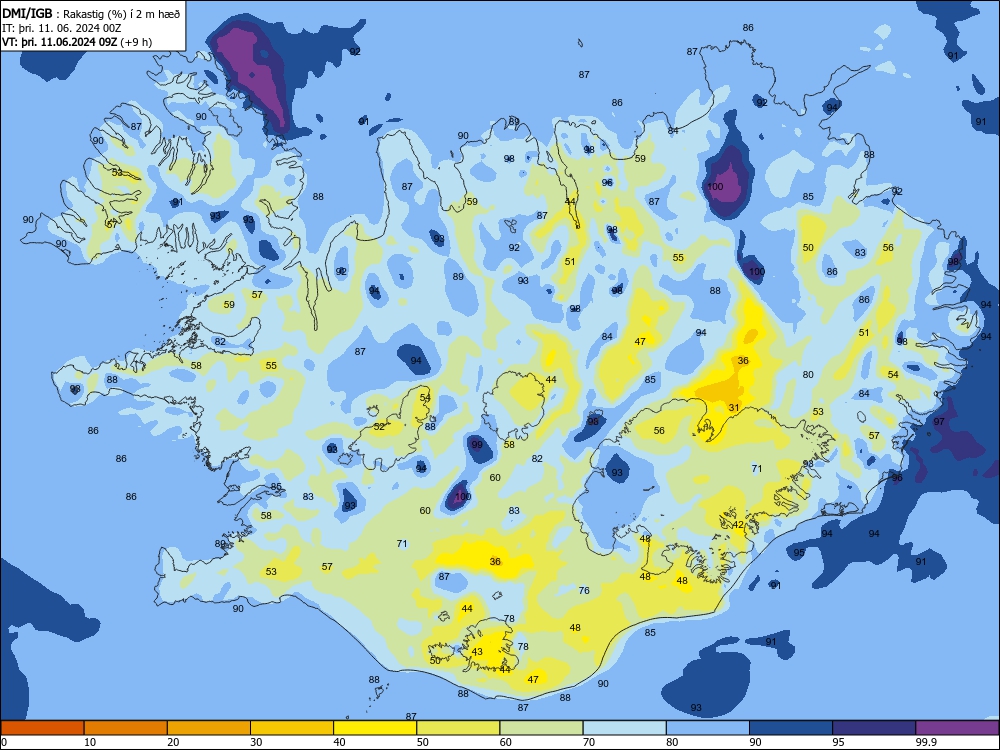Click the legend scale label "10"
Screen dimensions: 1000x750
pyautogui.click(x=90, y=742)
